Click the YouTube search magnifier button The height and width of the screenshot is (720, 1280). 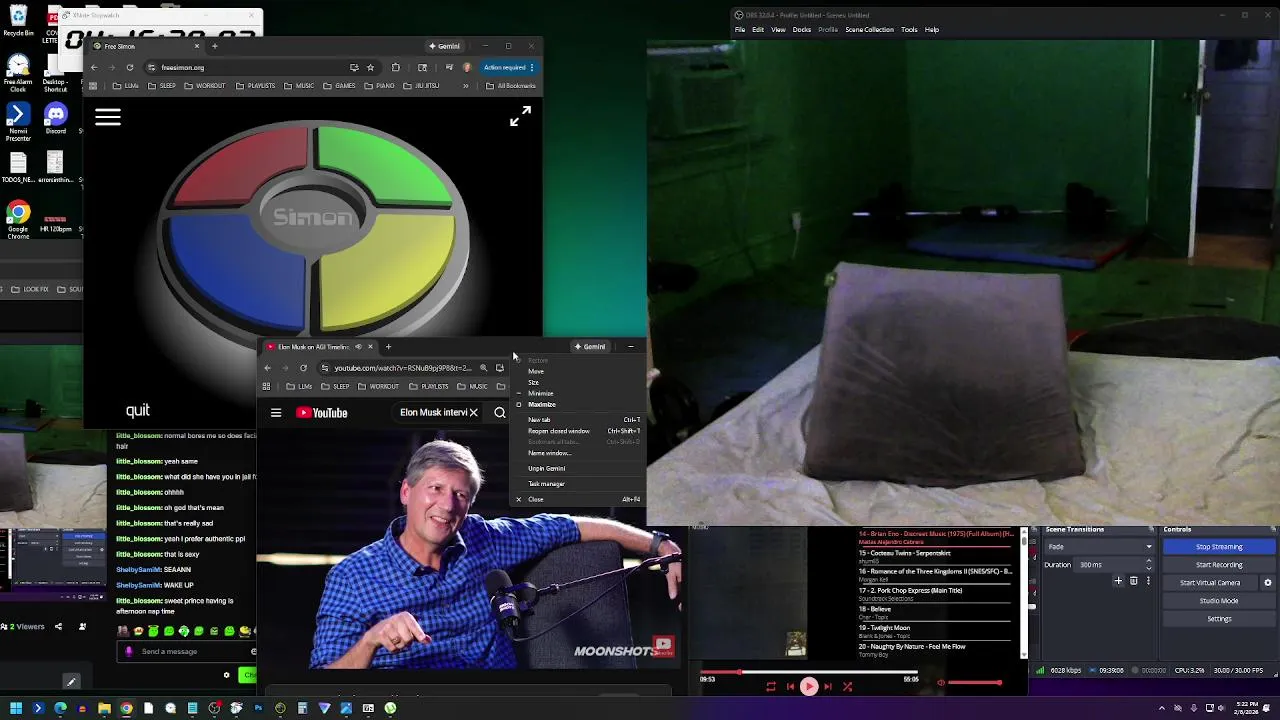[x=500, y=412]
